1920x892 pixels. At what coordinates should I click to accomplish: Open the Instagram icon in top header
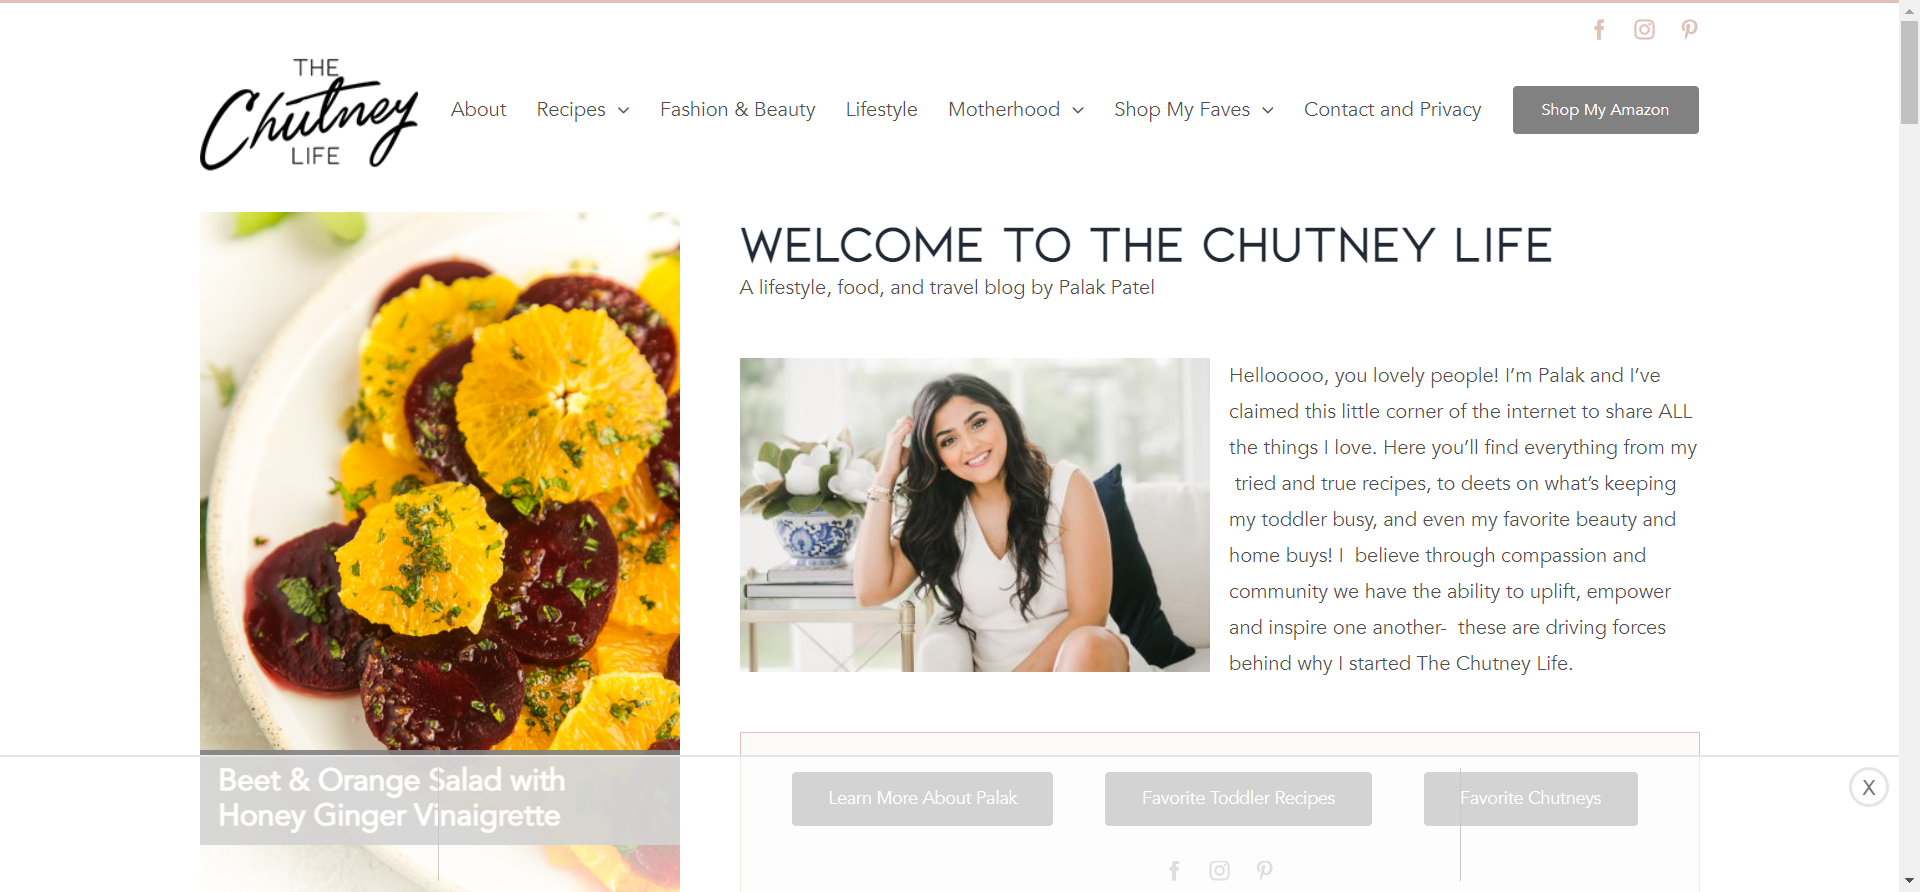pos(1644,30)
